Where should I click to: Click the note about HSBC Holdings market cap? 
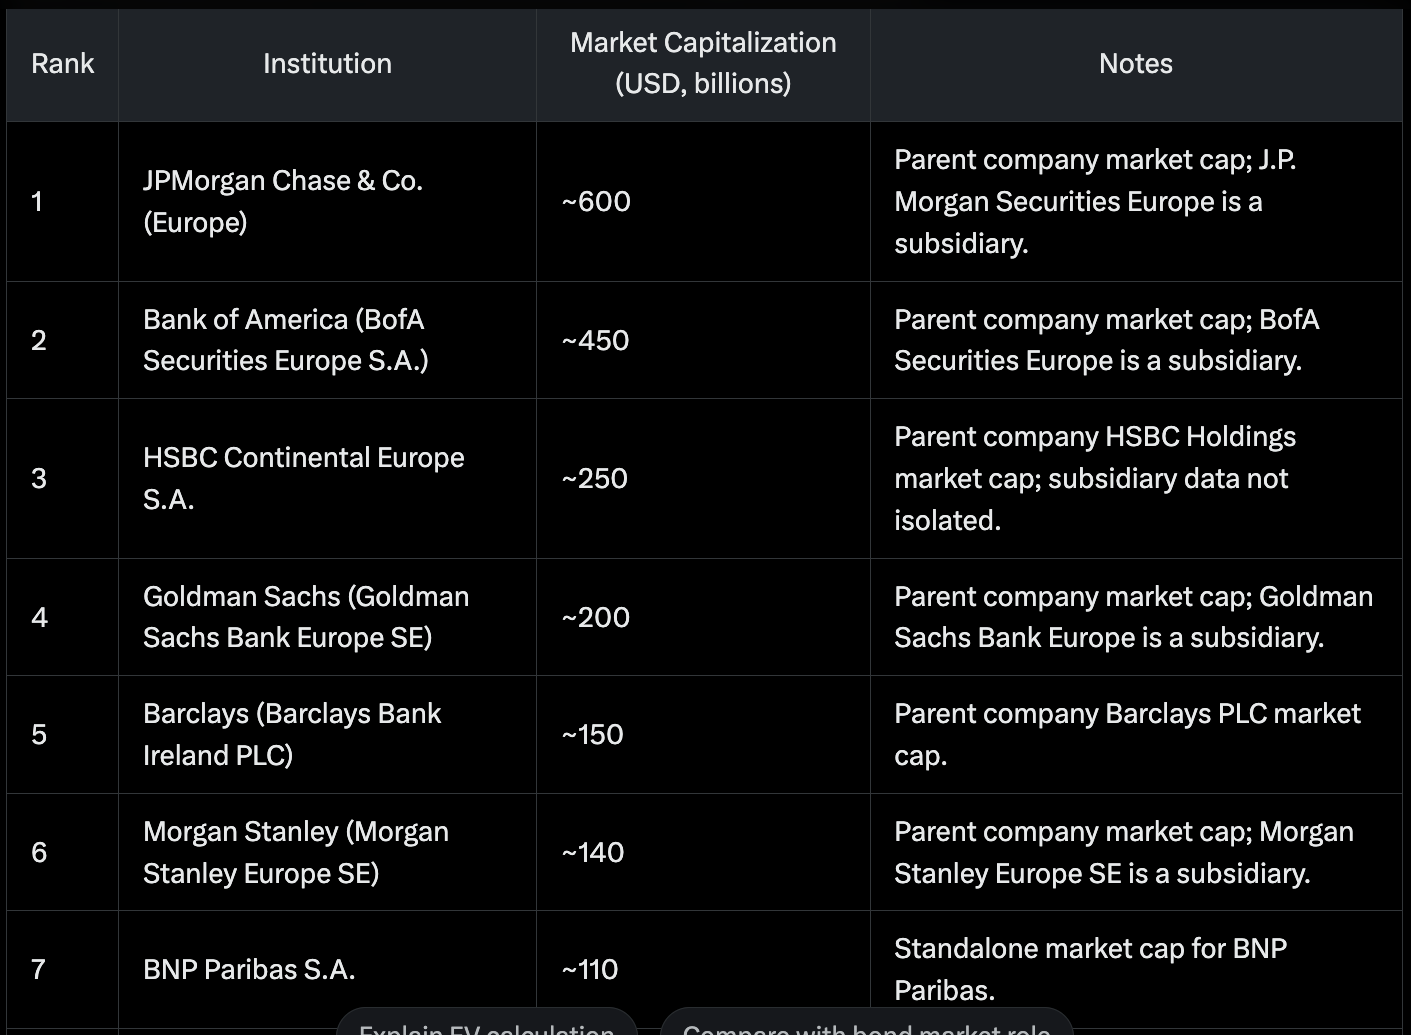(1095, 478)
